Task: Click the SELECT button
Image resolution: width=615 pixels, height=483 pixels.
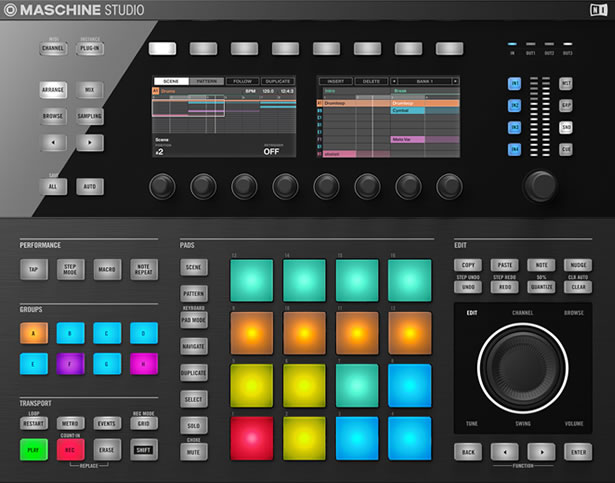Action: pyautogui.click(x=194, y=399)
